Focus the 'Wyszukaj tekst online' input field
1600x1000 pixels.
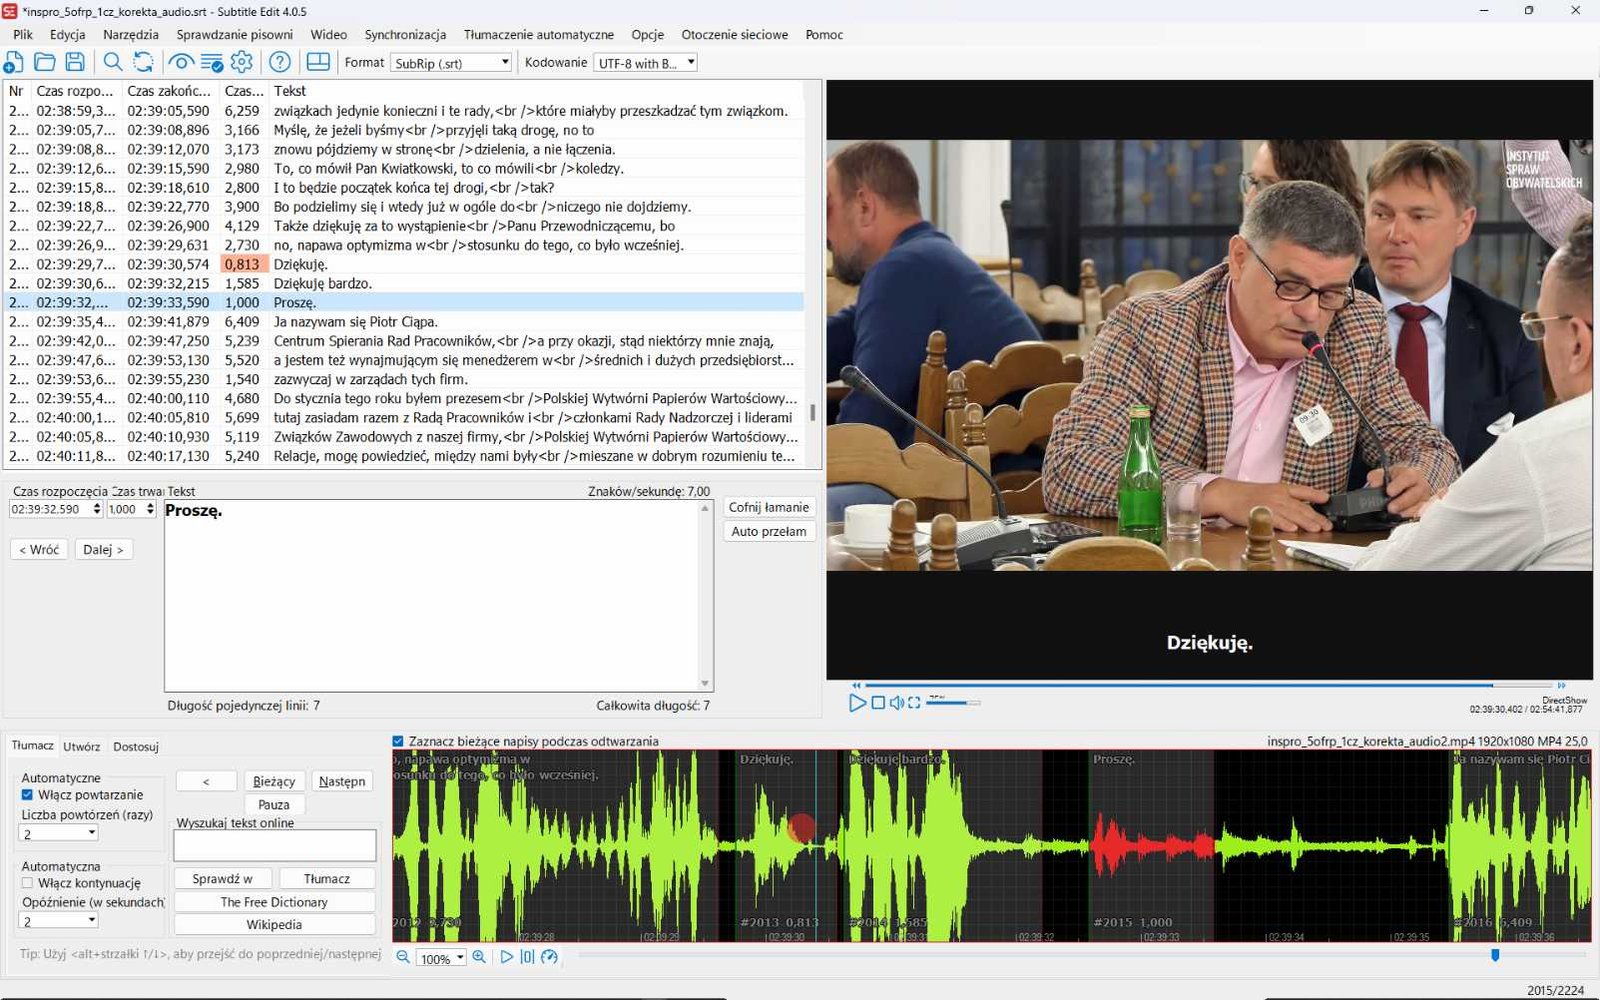[x=275, y=845]
